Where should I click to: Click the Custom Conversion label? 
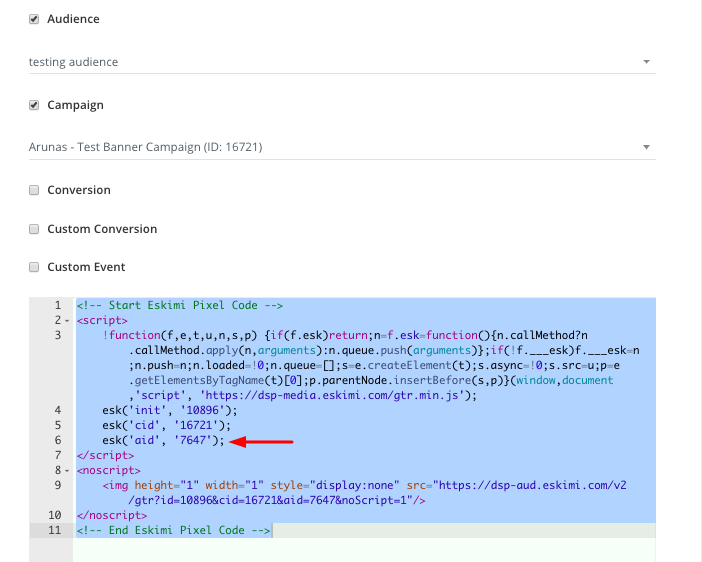tap(102, 229)
